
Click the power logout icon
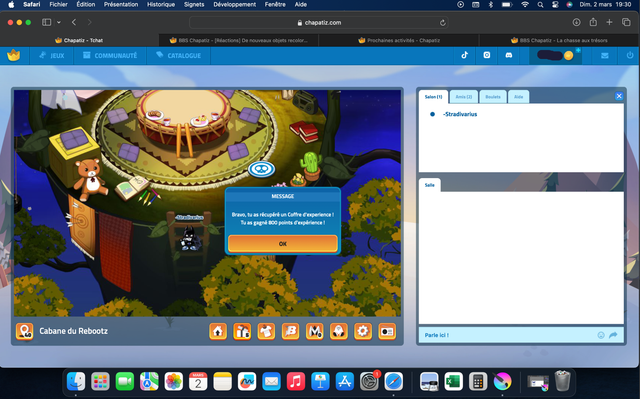pyautogui.click(x=630, y=55)
